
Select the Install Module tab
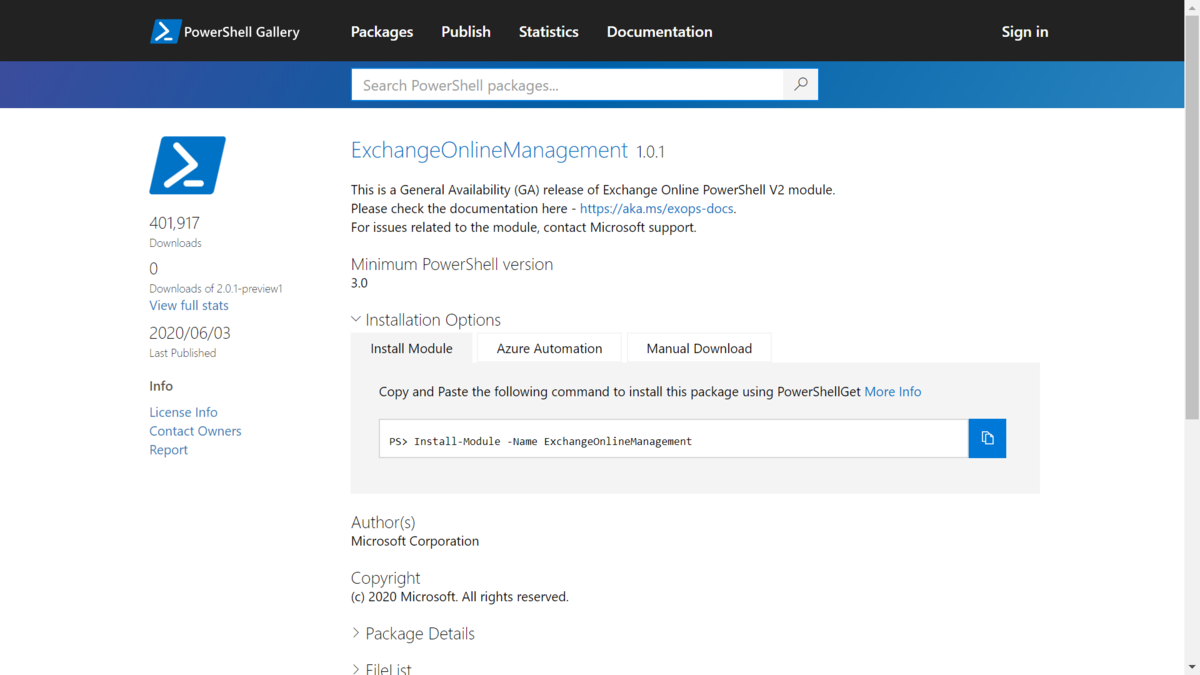click(x=411, y=348)
